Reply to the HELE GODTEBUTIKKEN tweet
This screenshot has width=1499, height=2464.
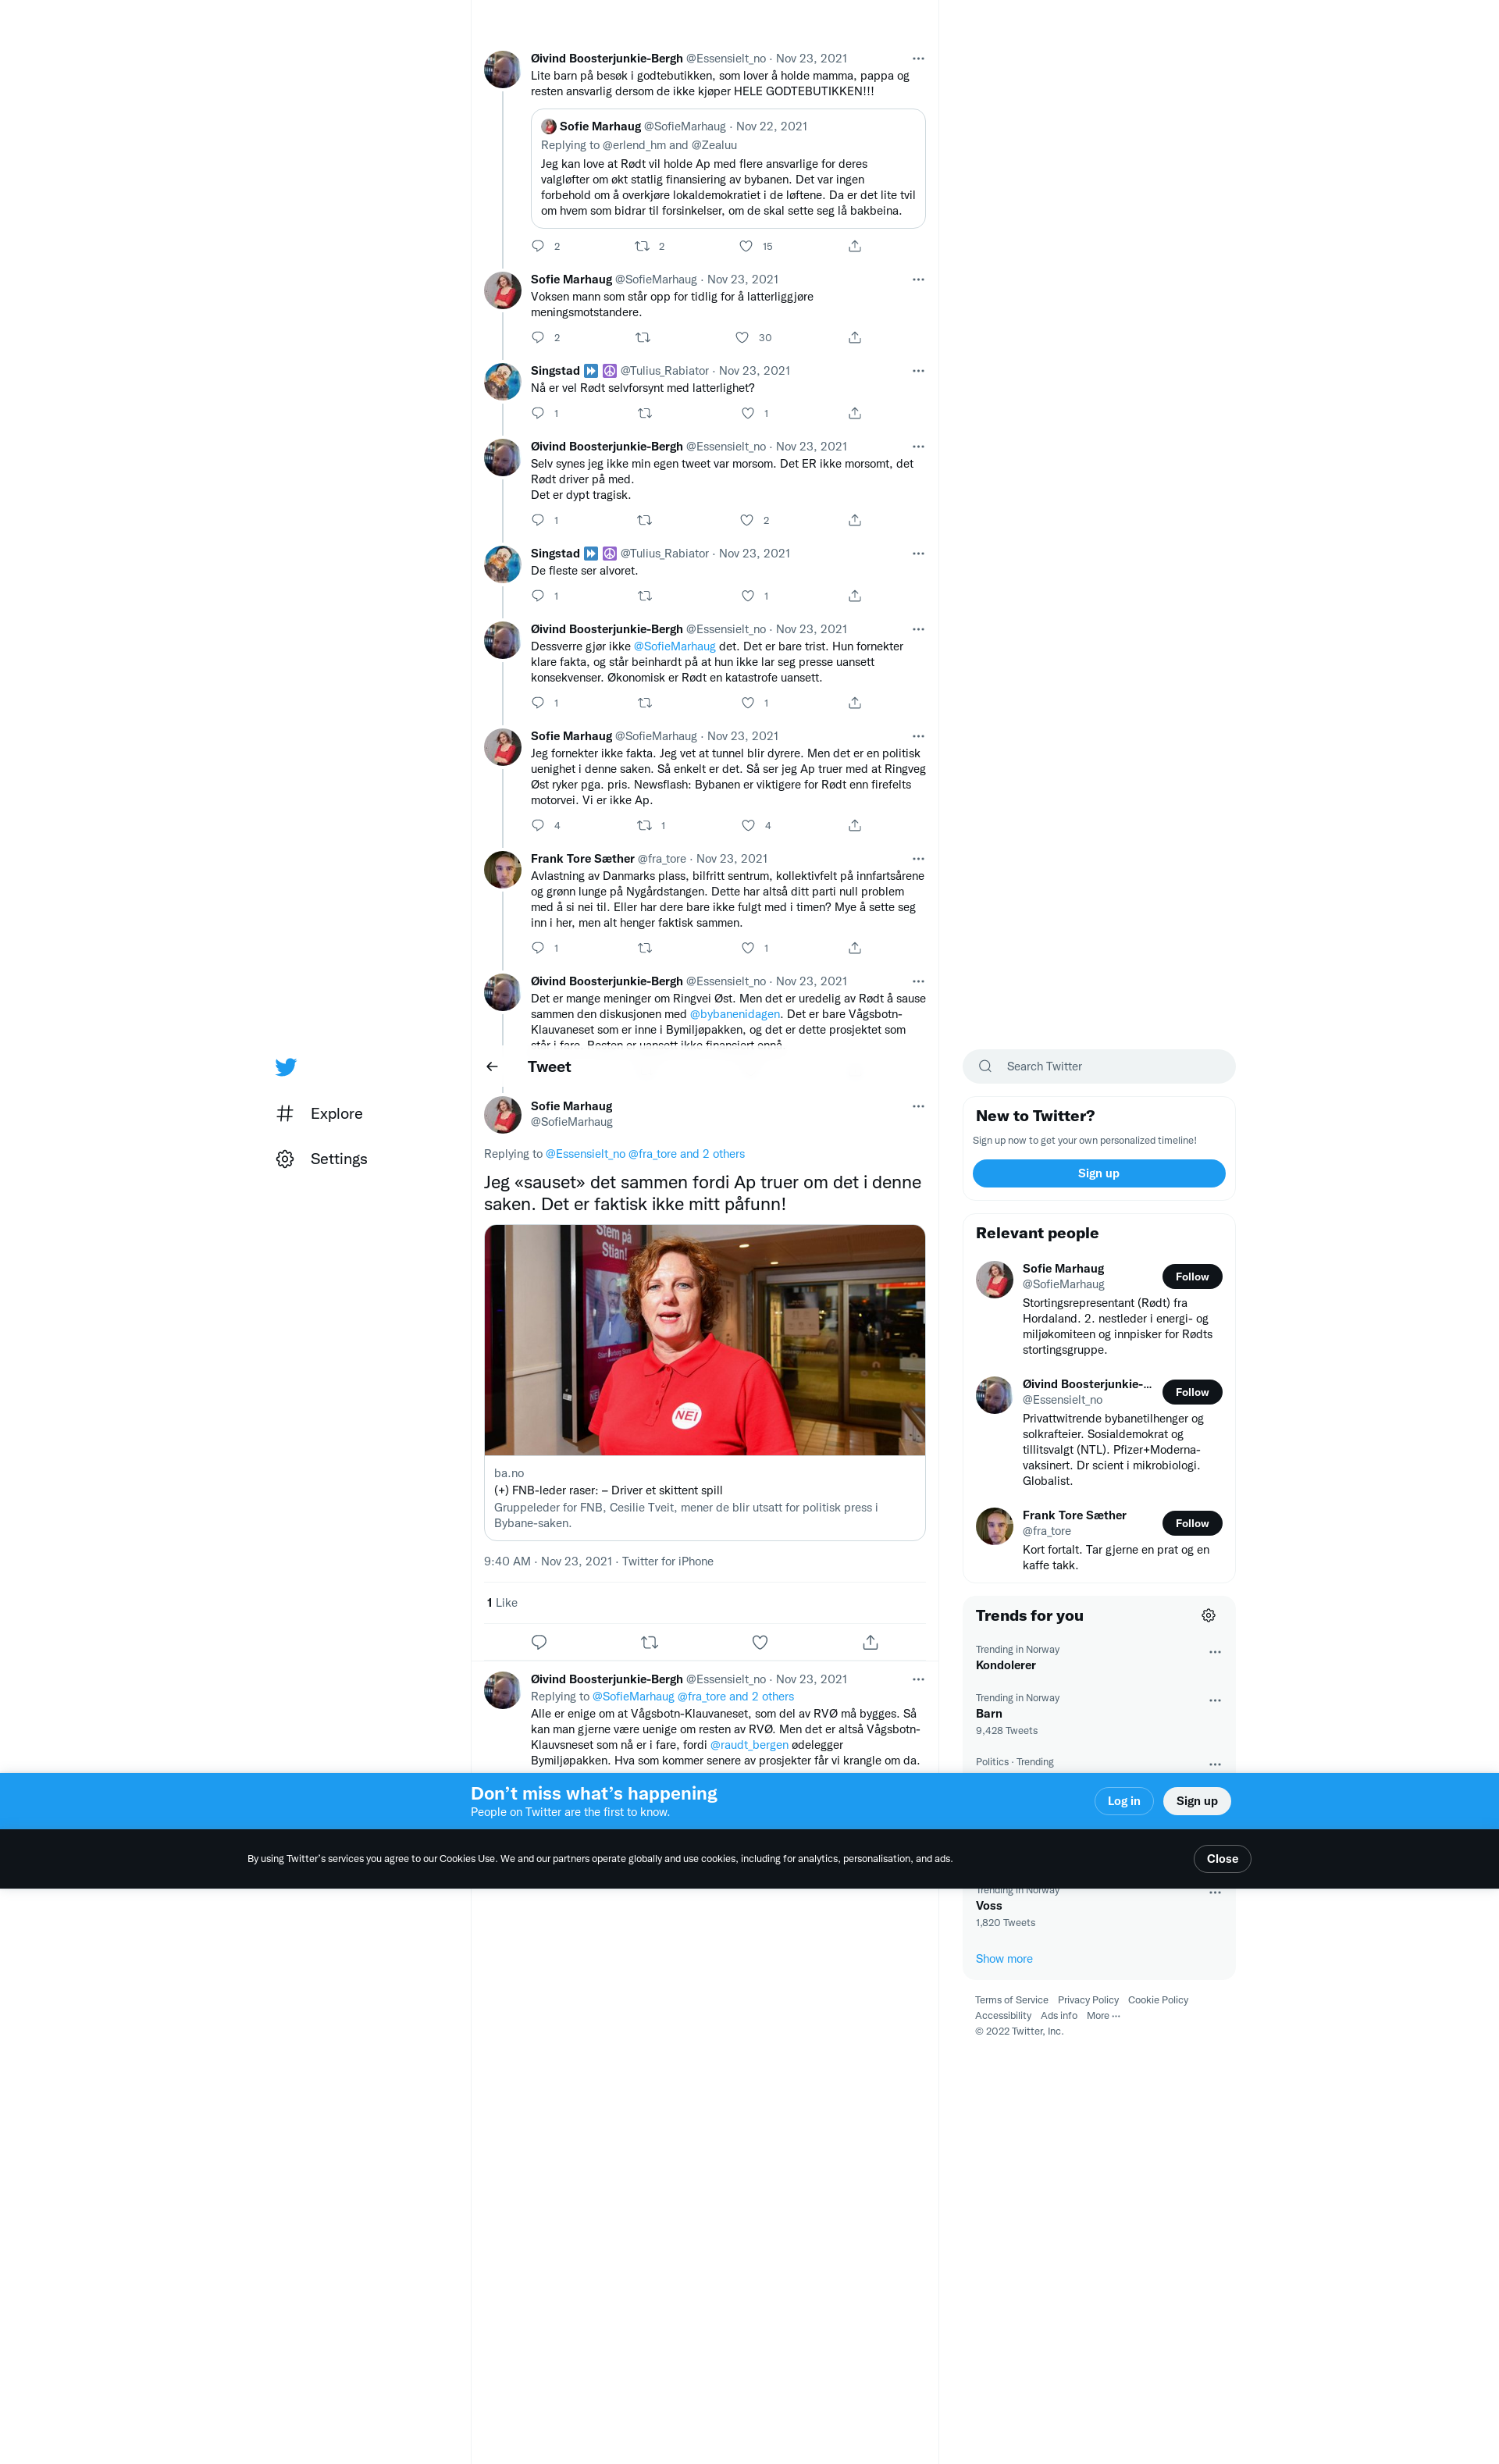point(538,246)
